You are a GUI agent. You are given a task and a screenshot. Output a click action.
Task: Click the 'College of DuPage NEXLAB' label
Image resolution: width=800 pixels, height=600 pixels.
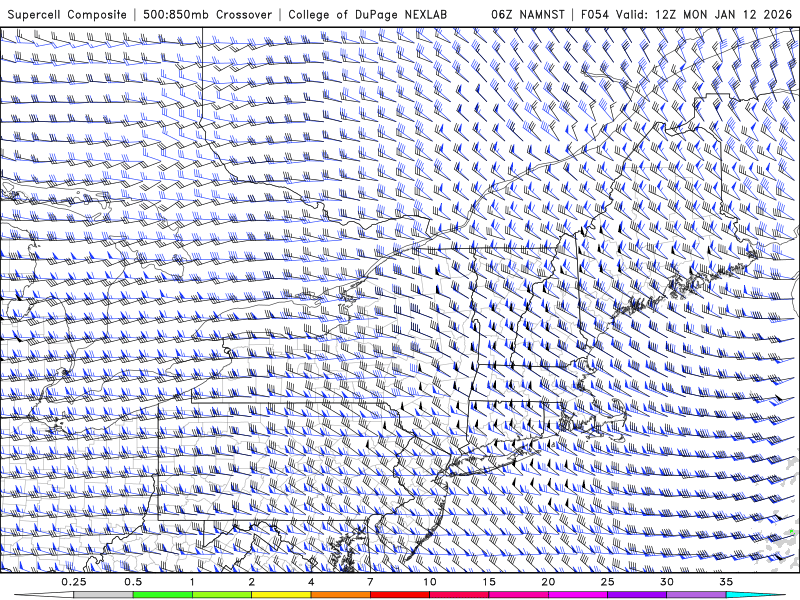(367, 14)
